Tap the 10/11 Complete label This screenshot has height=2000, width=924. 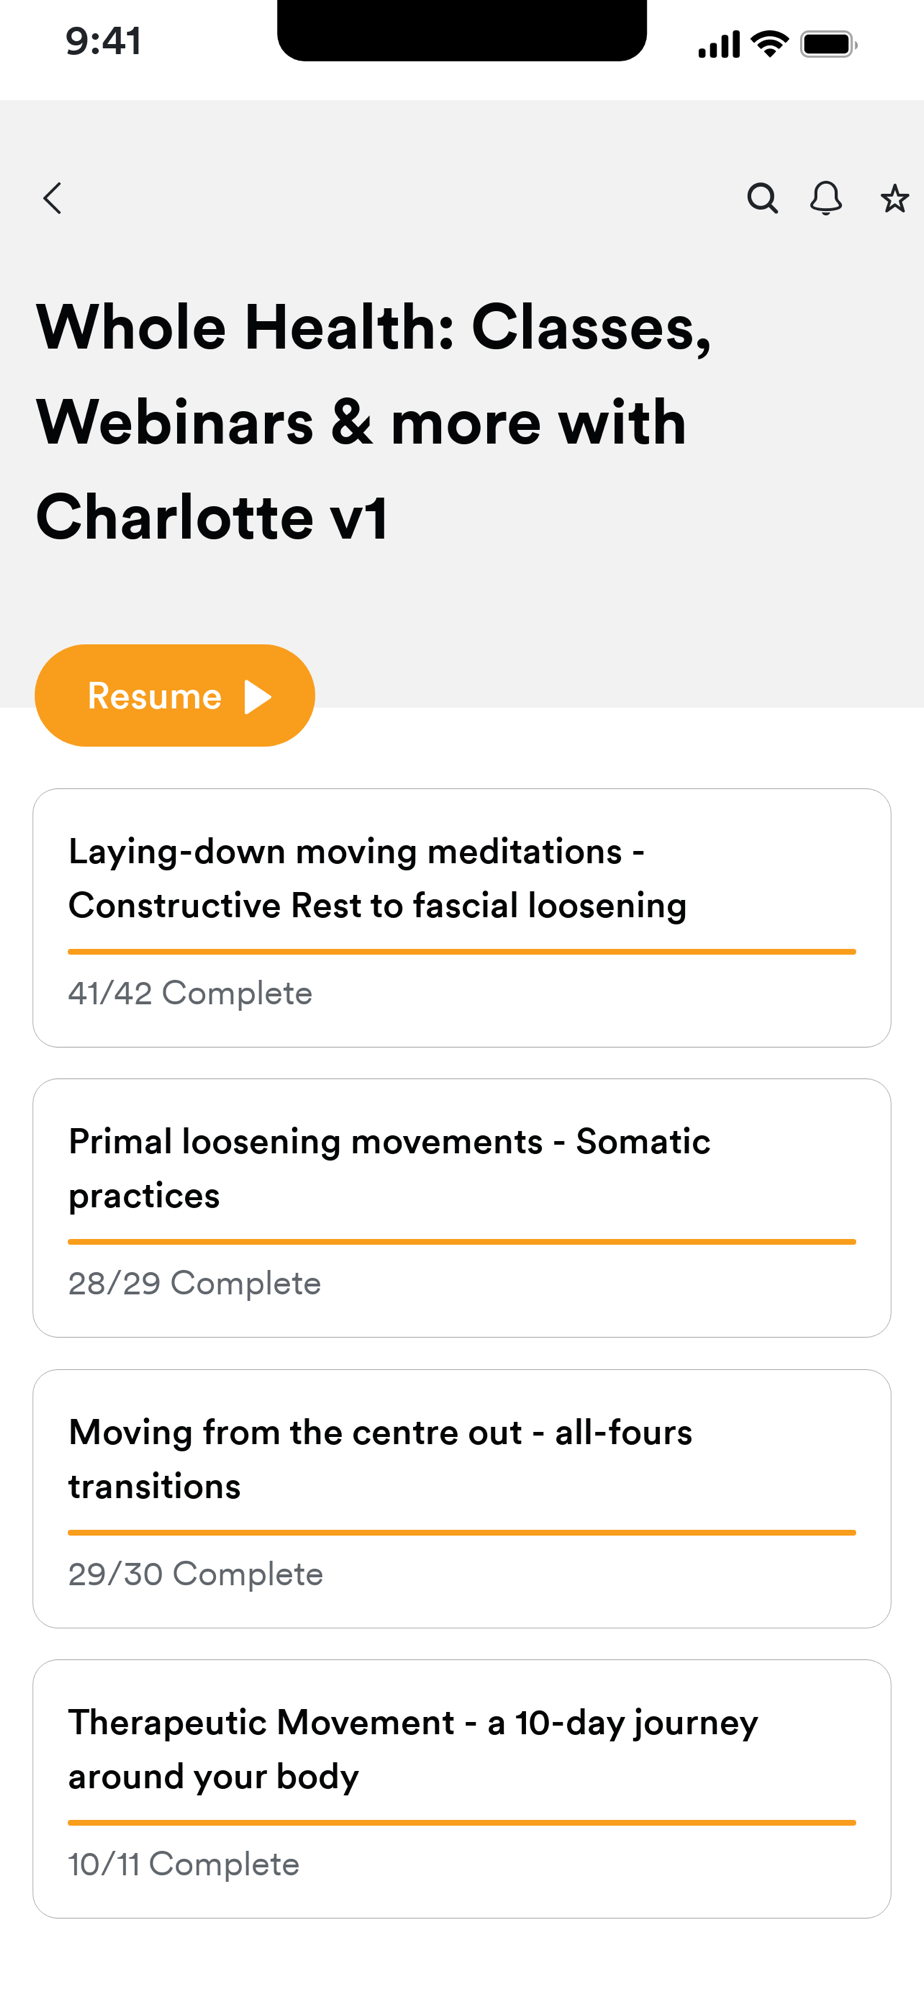[184, 1864]
